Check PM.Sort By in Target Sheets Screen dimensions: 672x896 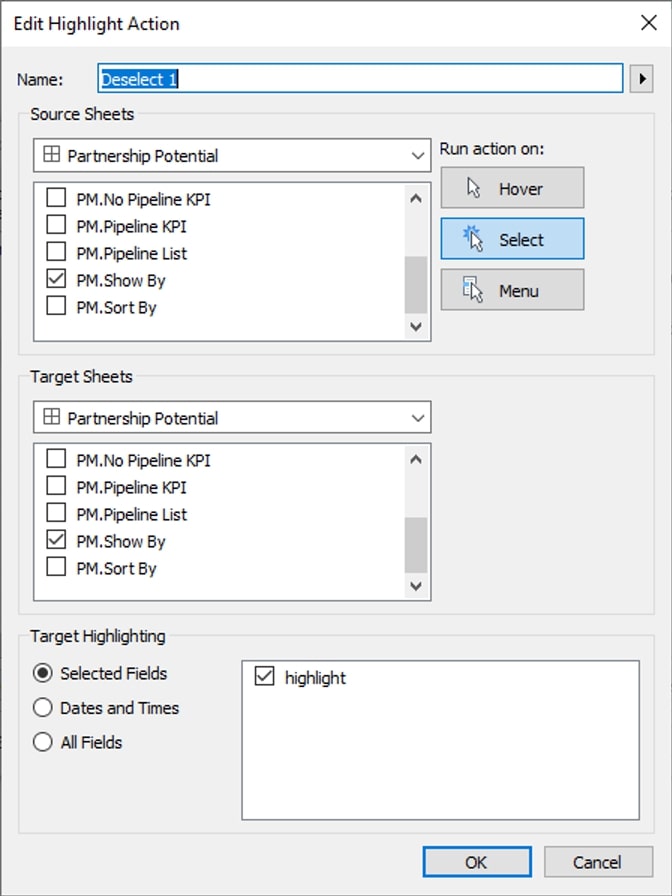pos(56,567)
